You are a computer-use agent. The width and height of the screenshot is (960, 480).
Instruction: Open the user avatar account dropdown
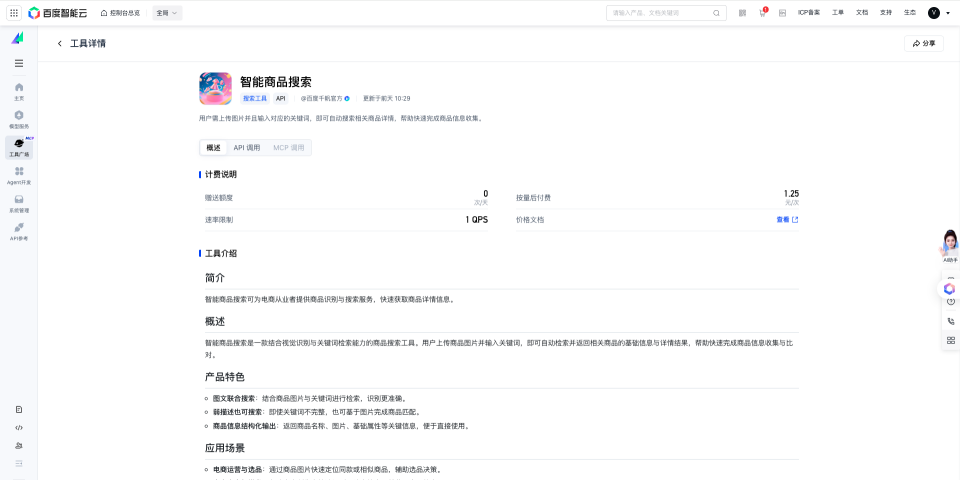938,13
